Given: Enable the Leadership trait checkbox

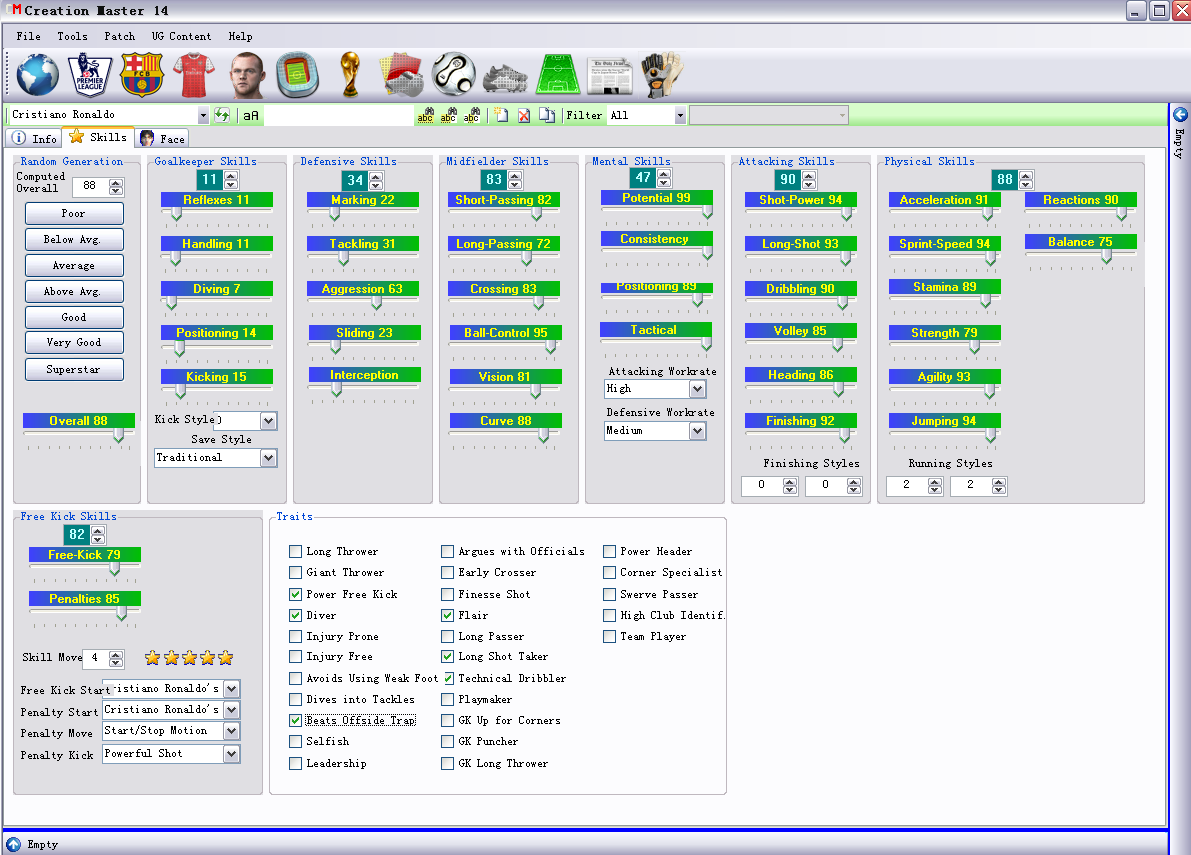Looking at the screenshot, I should [x=295, y=763].
